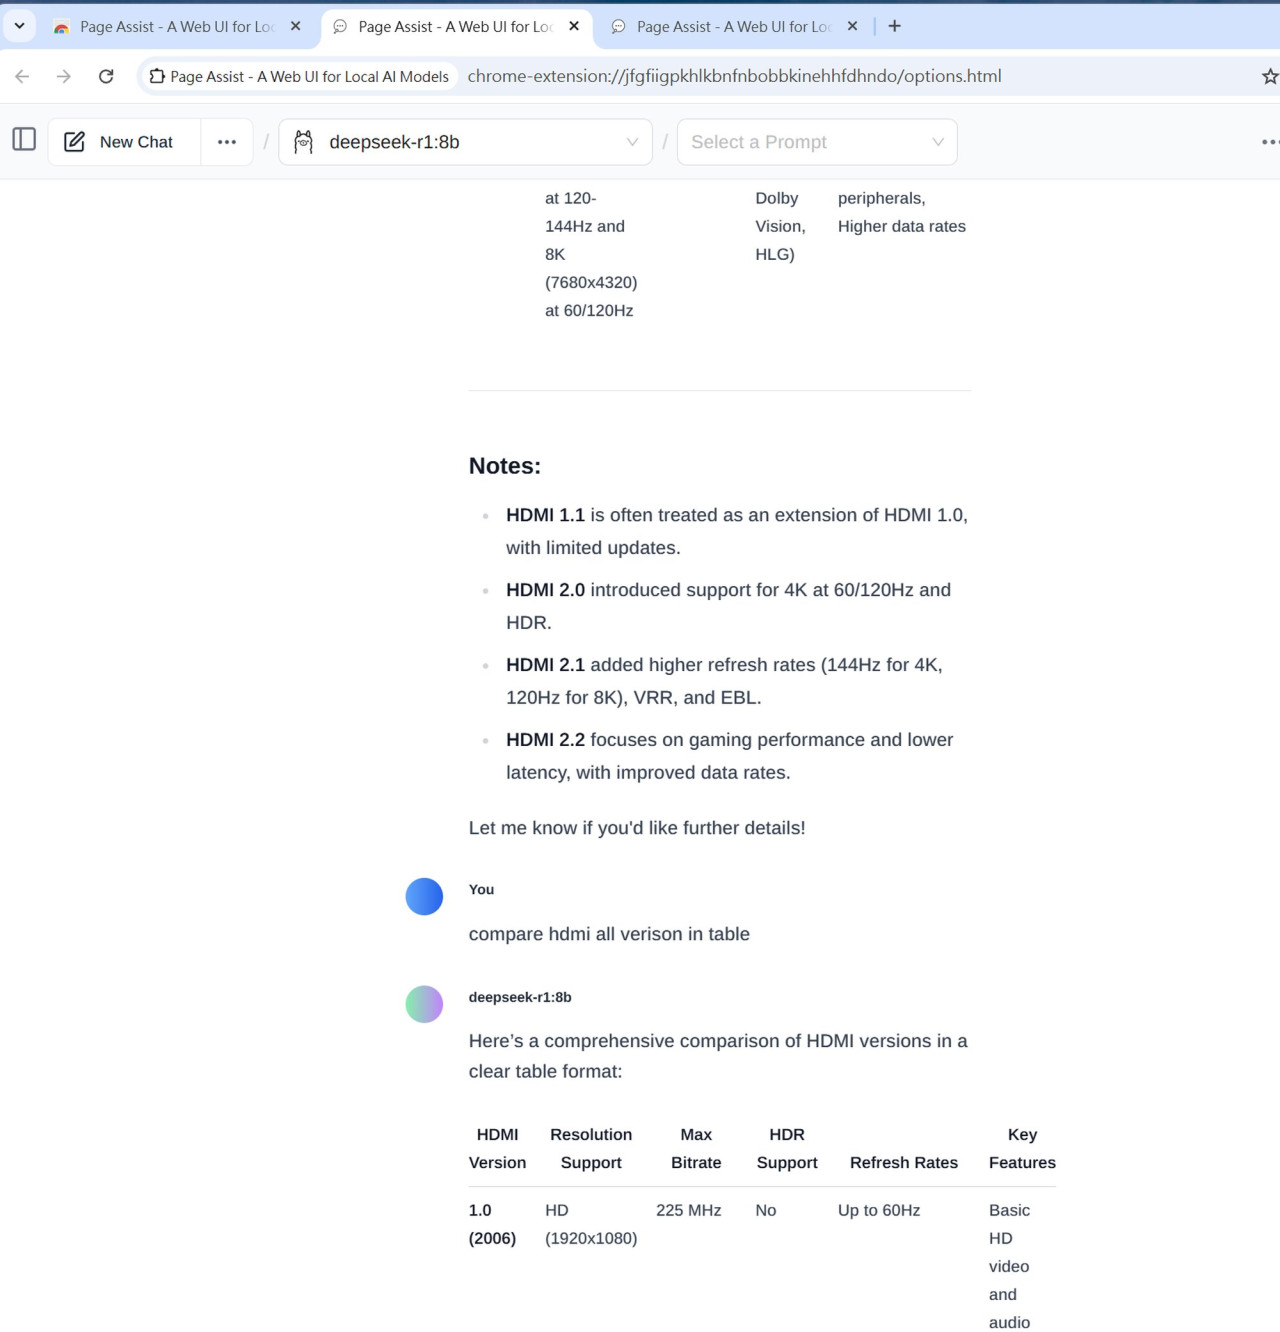The image size is (1280, 1332).
Task: Close the third Page Assist tab
Action: coord(851,27)
